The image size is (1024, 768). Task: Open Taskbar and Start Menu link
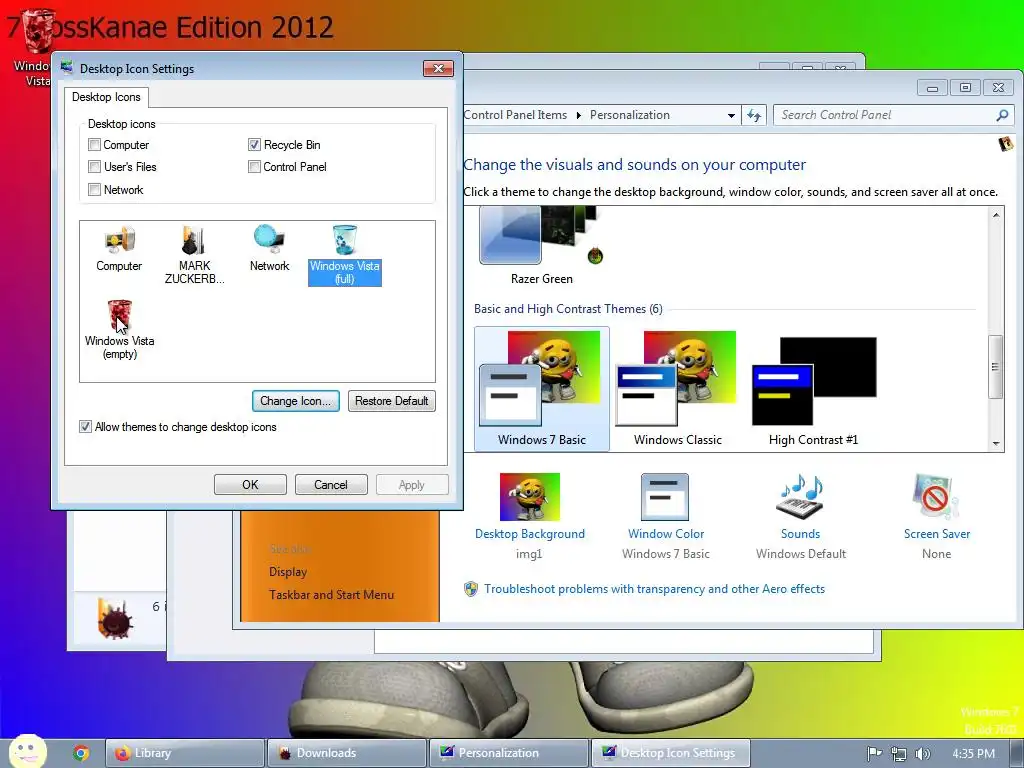(332, 595)
